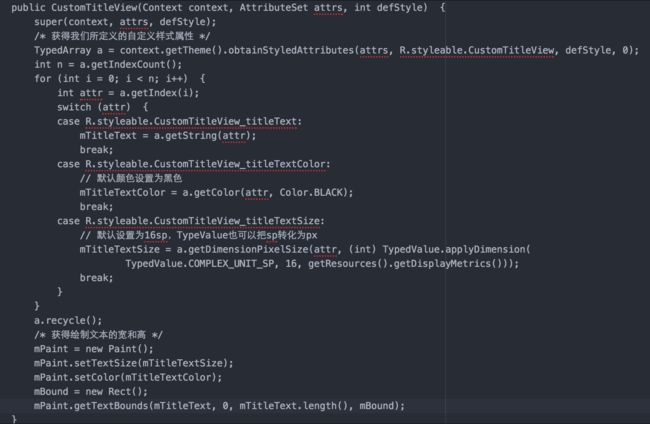Click 'mTitleText.length()' argument

pos(292,406)
